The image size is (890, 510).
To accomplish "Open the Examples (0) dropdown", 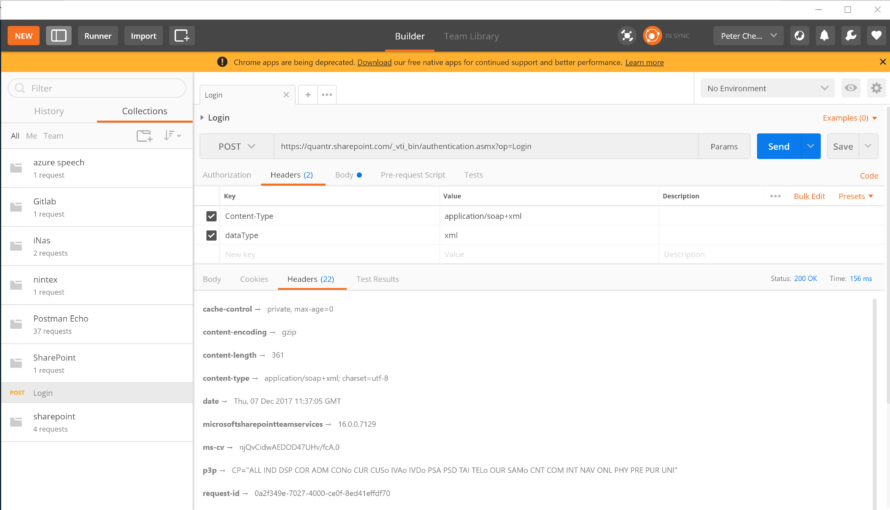I will tap(850, 118).
